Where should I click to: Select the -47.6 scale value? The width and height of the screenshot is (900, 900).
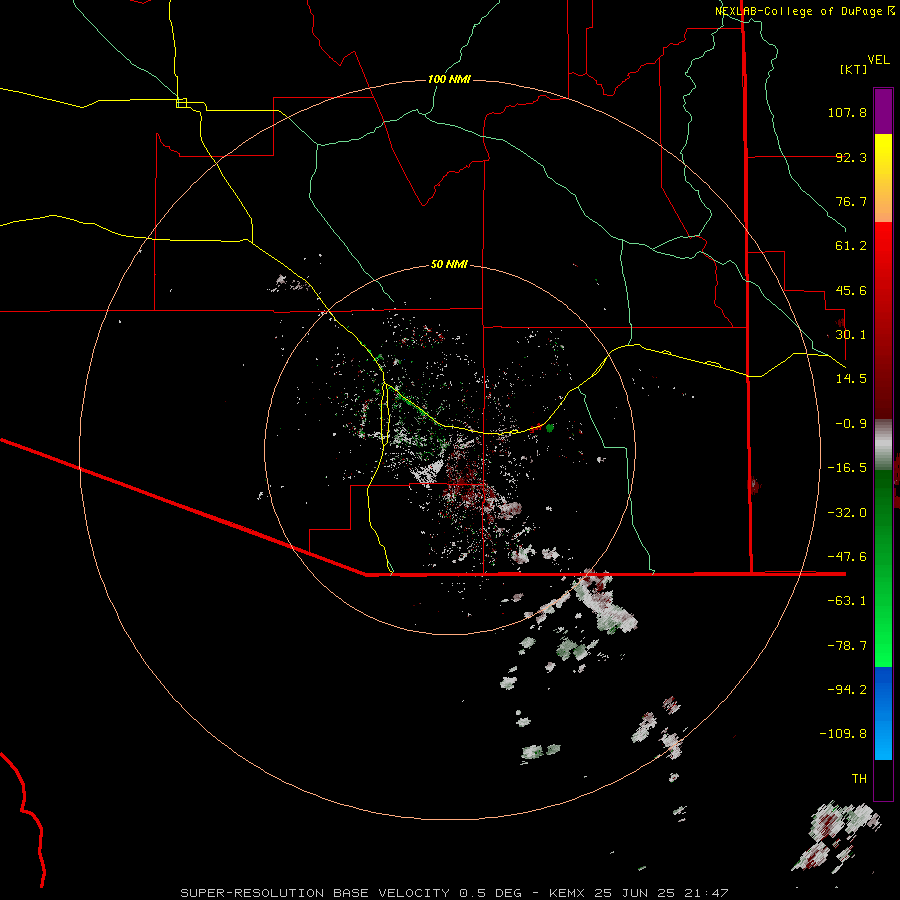[847, 557]
